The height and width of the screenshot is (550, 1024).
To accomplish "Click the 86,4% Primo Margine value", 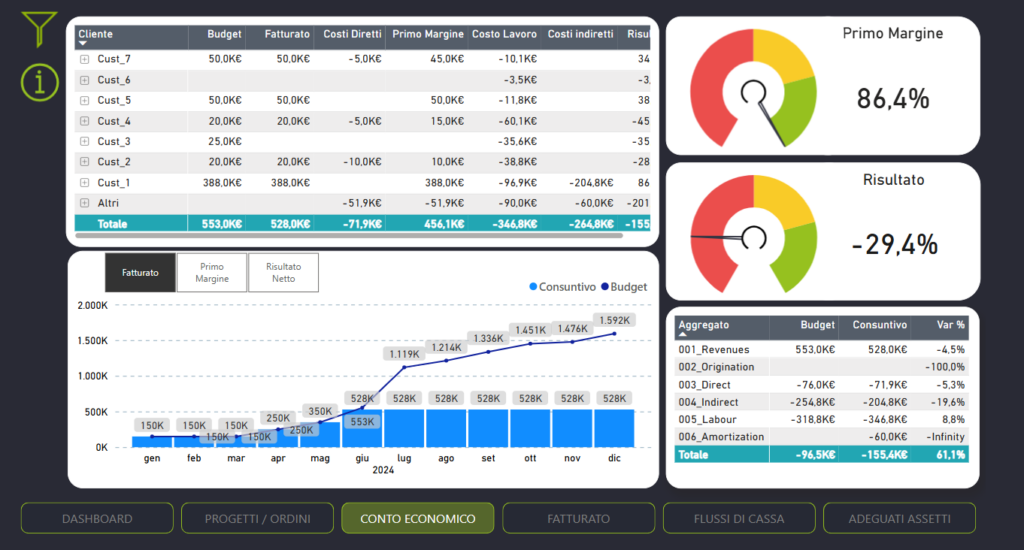I will tap(893, 99).
